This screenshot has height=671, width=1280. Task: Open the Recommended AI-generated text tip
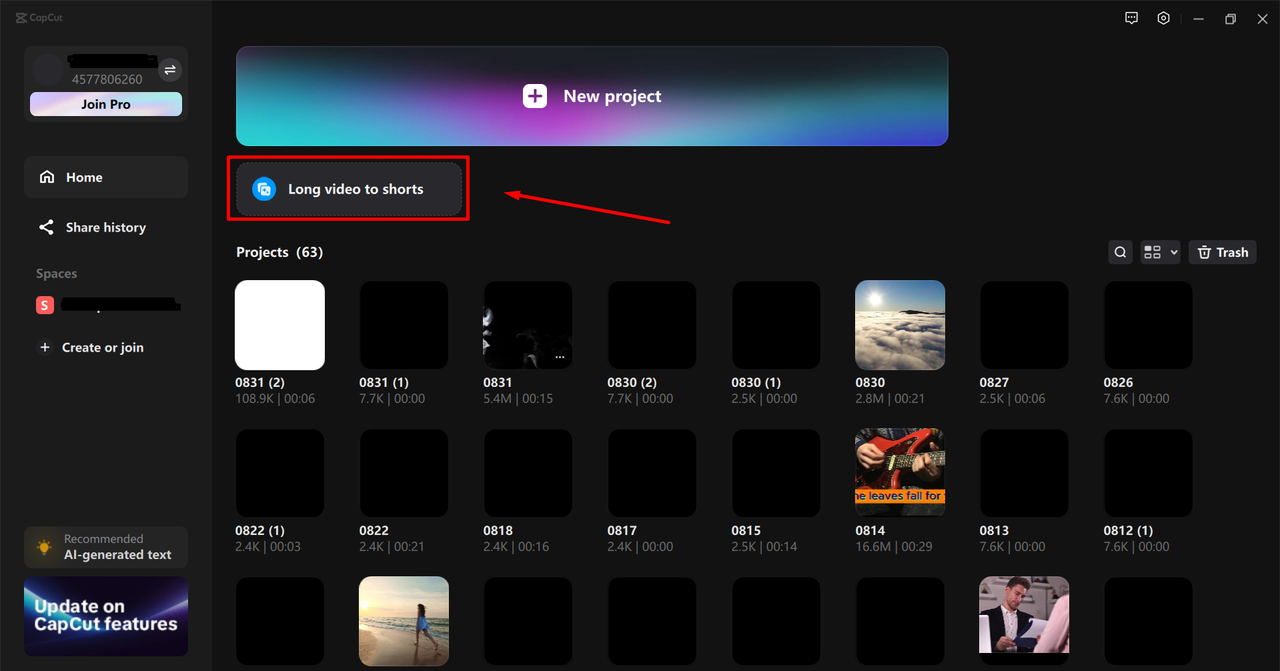(106, 547)
